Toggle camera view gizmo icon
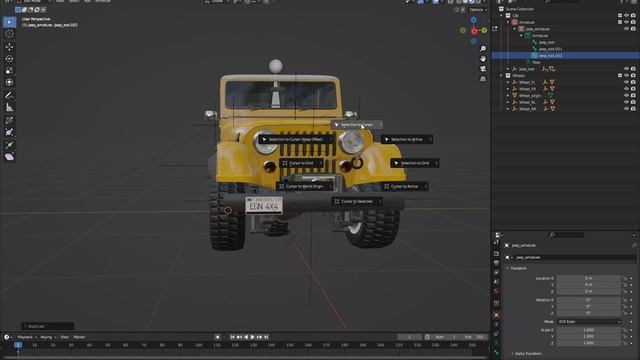This screenshot has width=640, height=360. [483, 69]
